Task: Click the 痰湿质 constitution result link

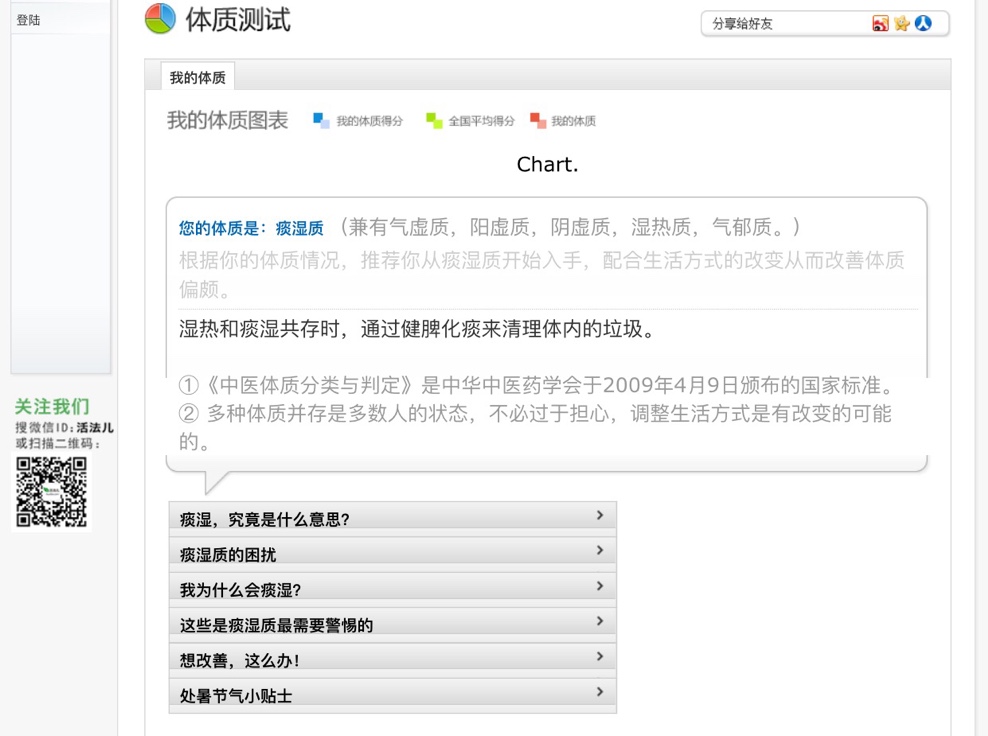Action: tap(300, 228)
